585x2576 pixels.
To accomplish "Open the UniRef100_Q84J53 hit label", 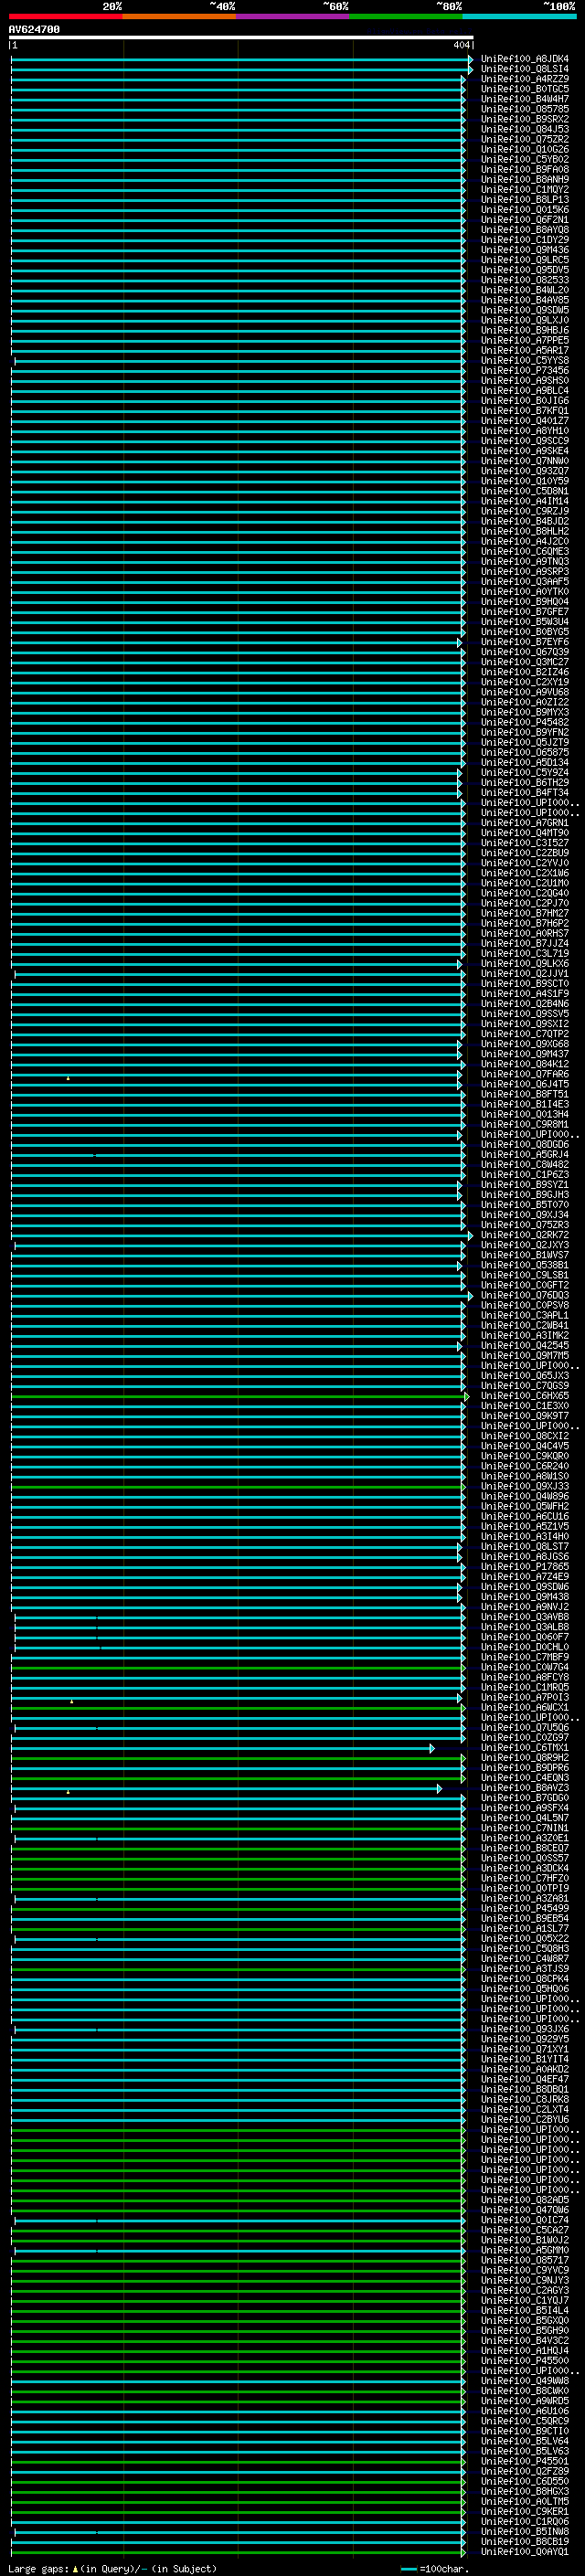I will [x=525, y=129].
